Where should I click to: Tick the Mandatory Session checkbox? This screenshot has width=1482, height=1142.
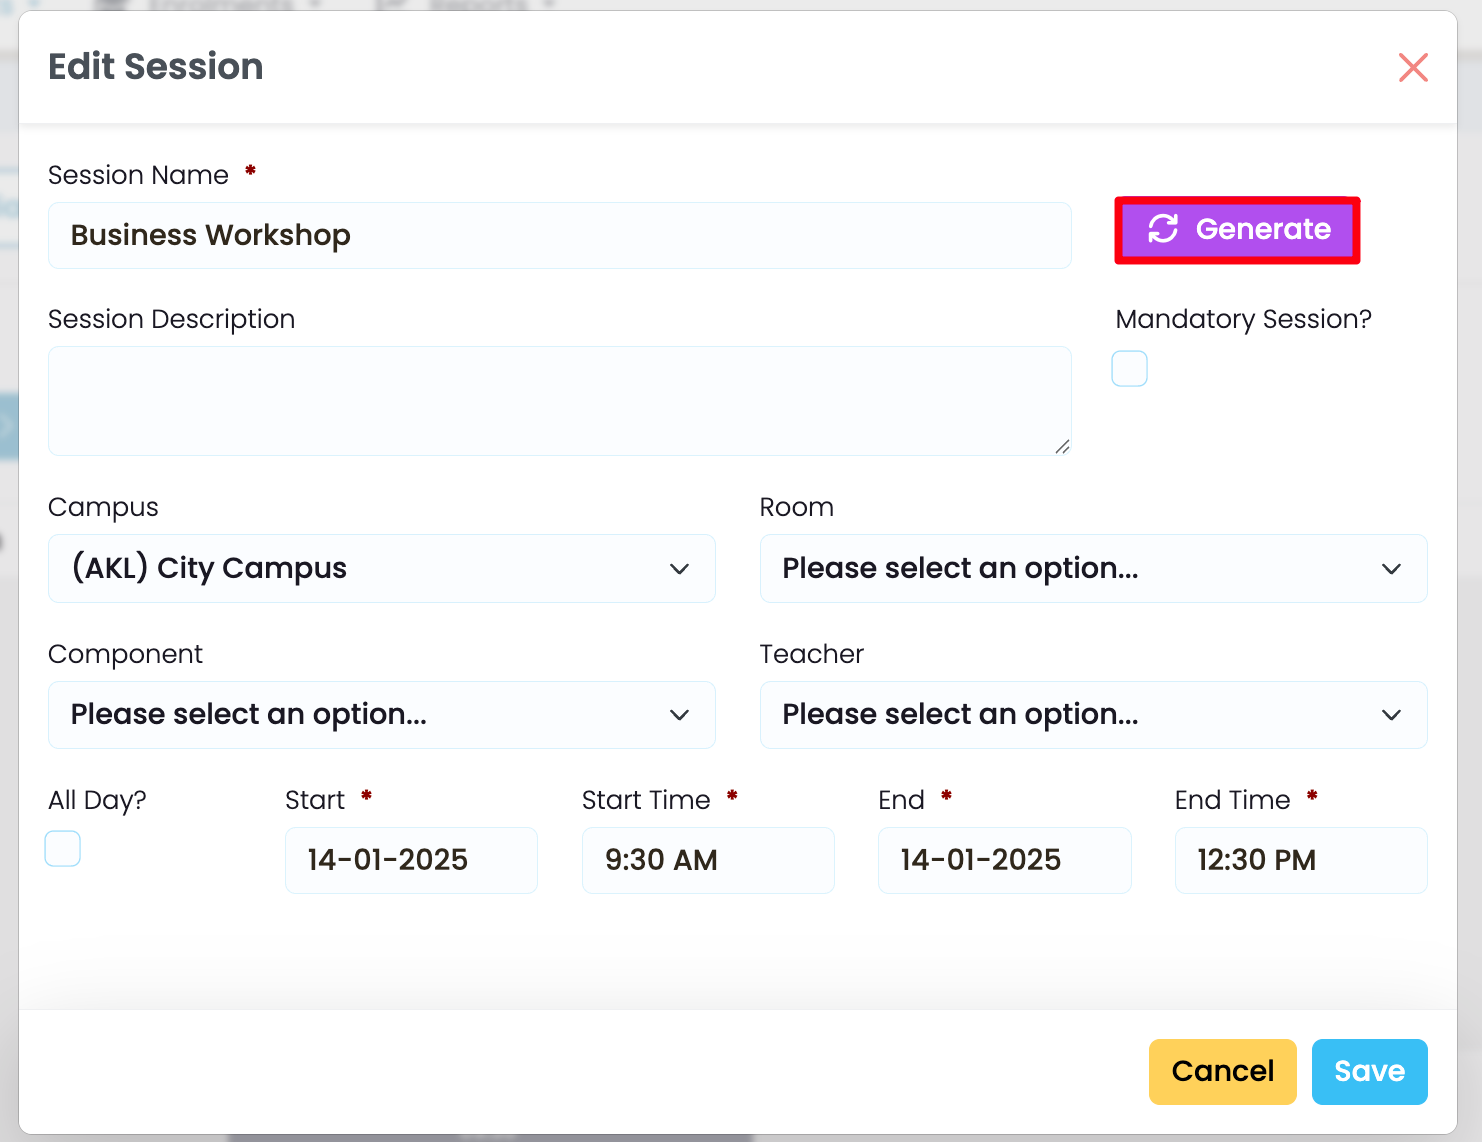click(x=1129, y=369)
